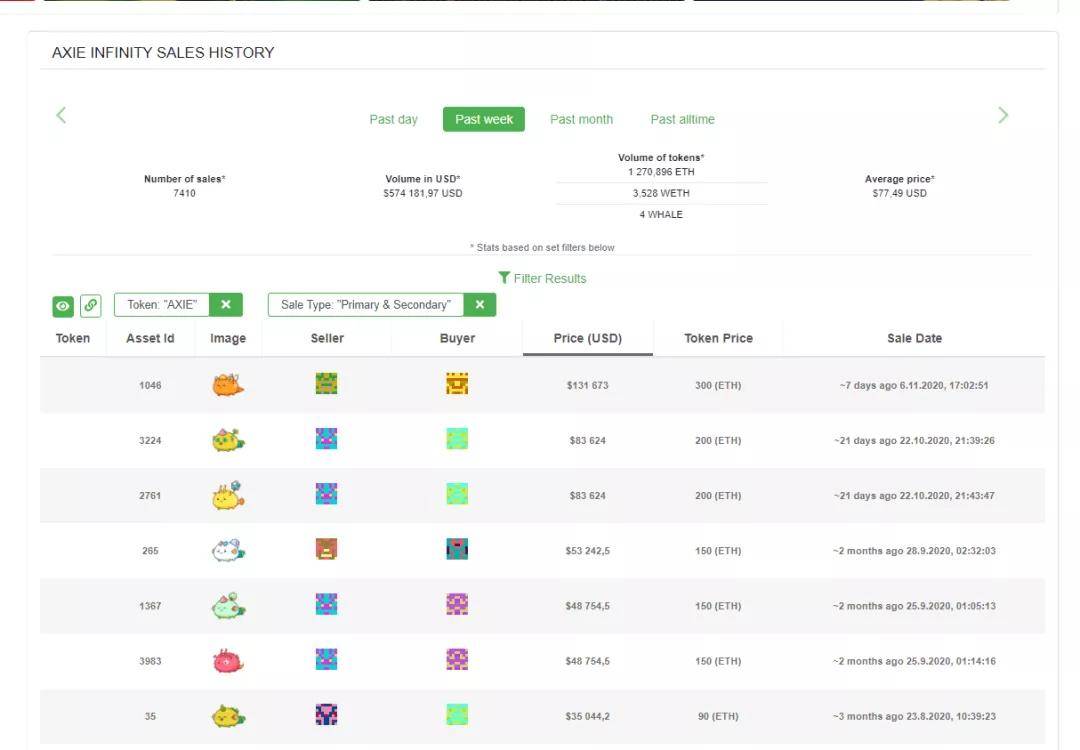Open buyer avatar for asset 35
Image resolution: width=1080 pixels, height=750 pixels.
[457, 714]
